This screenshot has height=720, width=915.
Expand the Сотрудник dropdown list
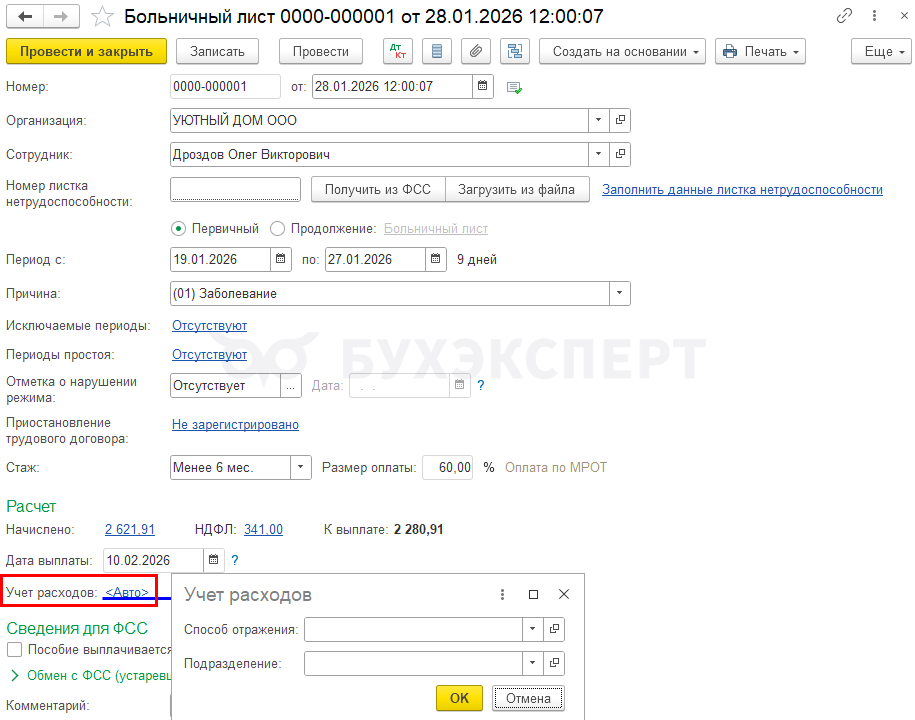pyautogui.click(x=599, y=154)
